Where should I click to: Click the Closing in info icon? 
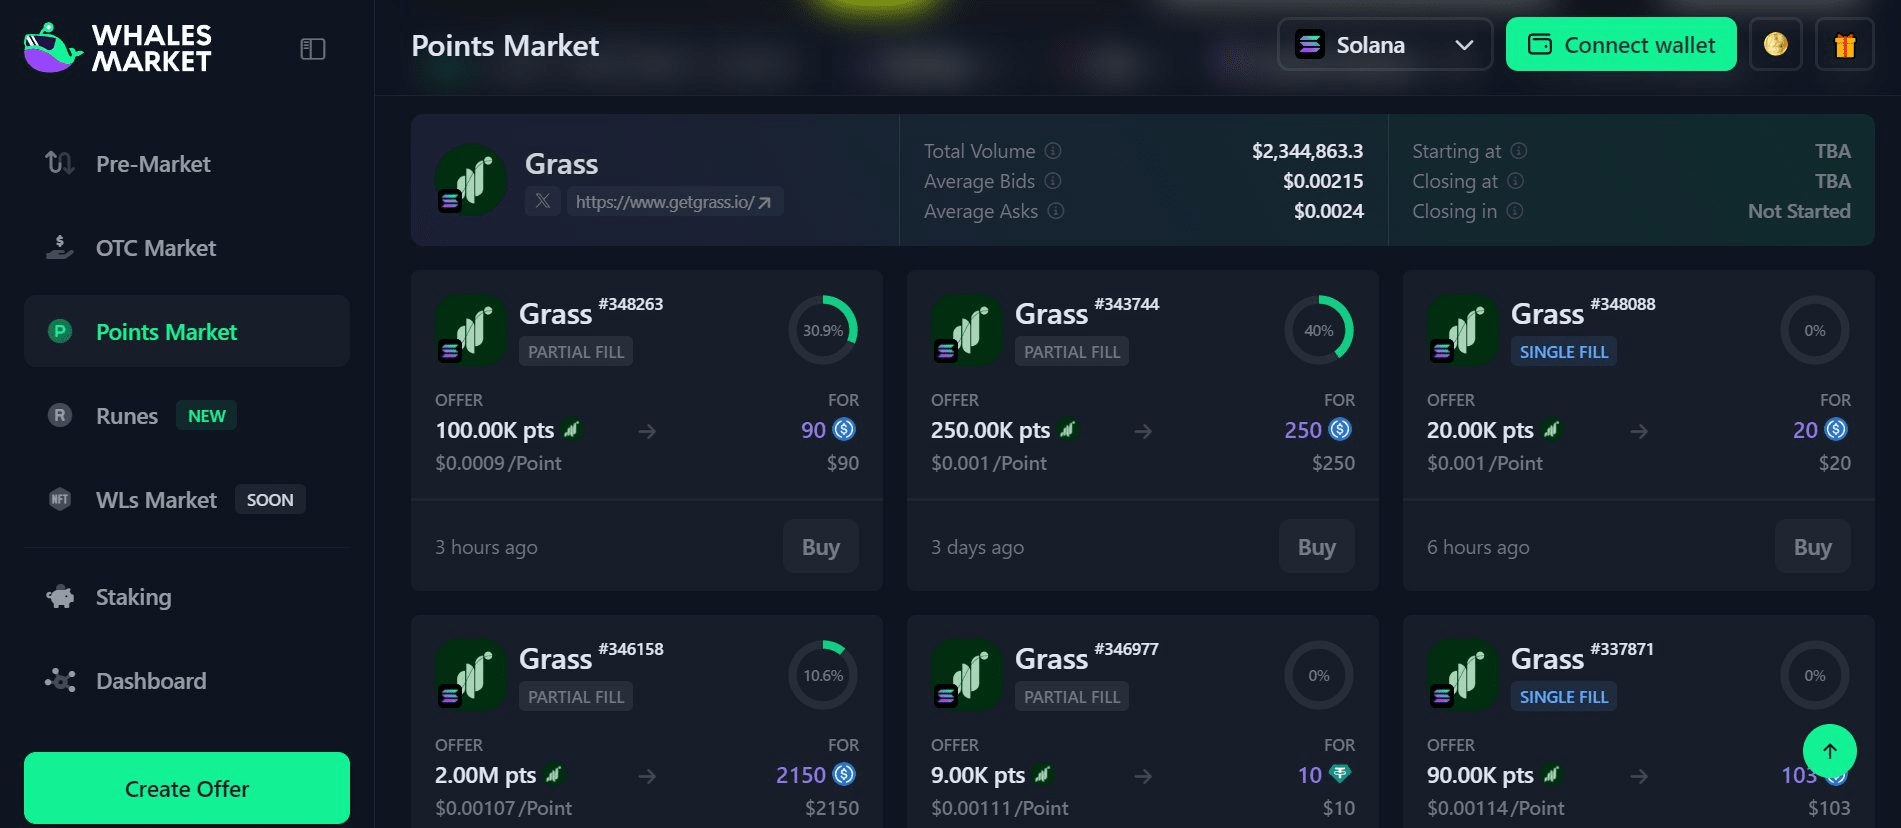coord(1515,211)
